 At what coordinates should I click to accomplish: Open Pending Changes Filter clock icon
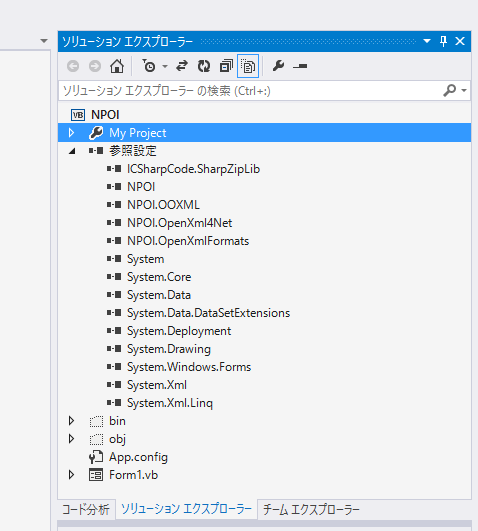pos(148,66)
